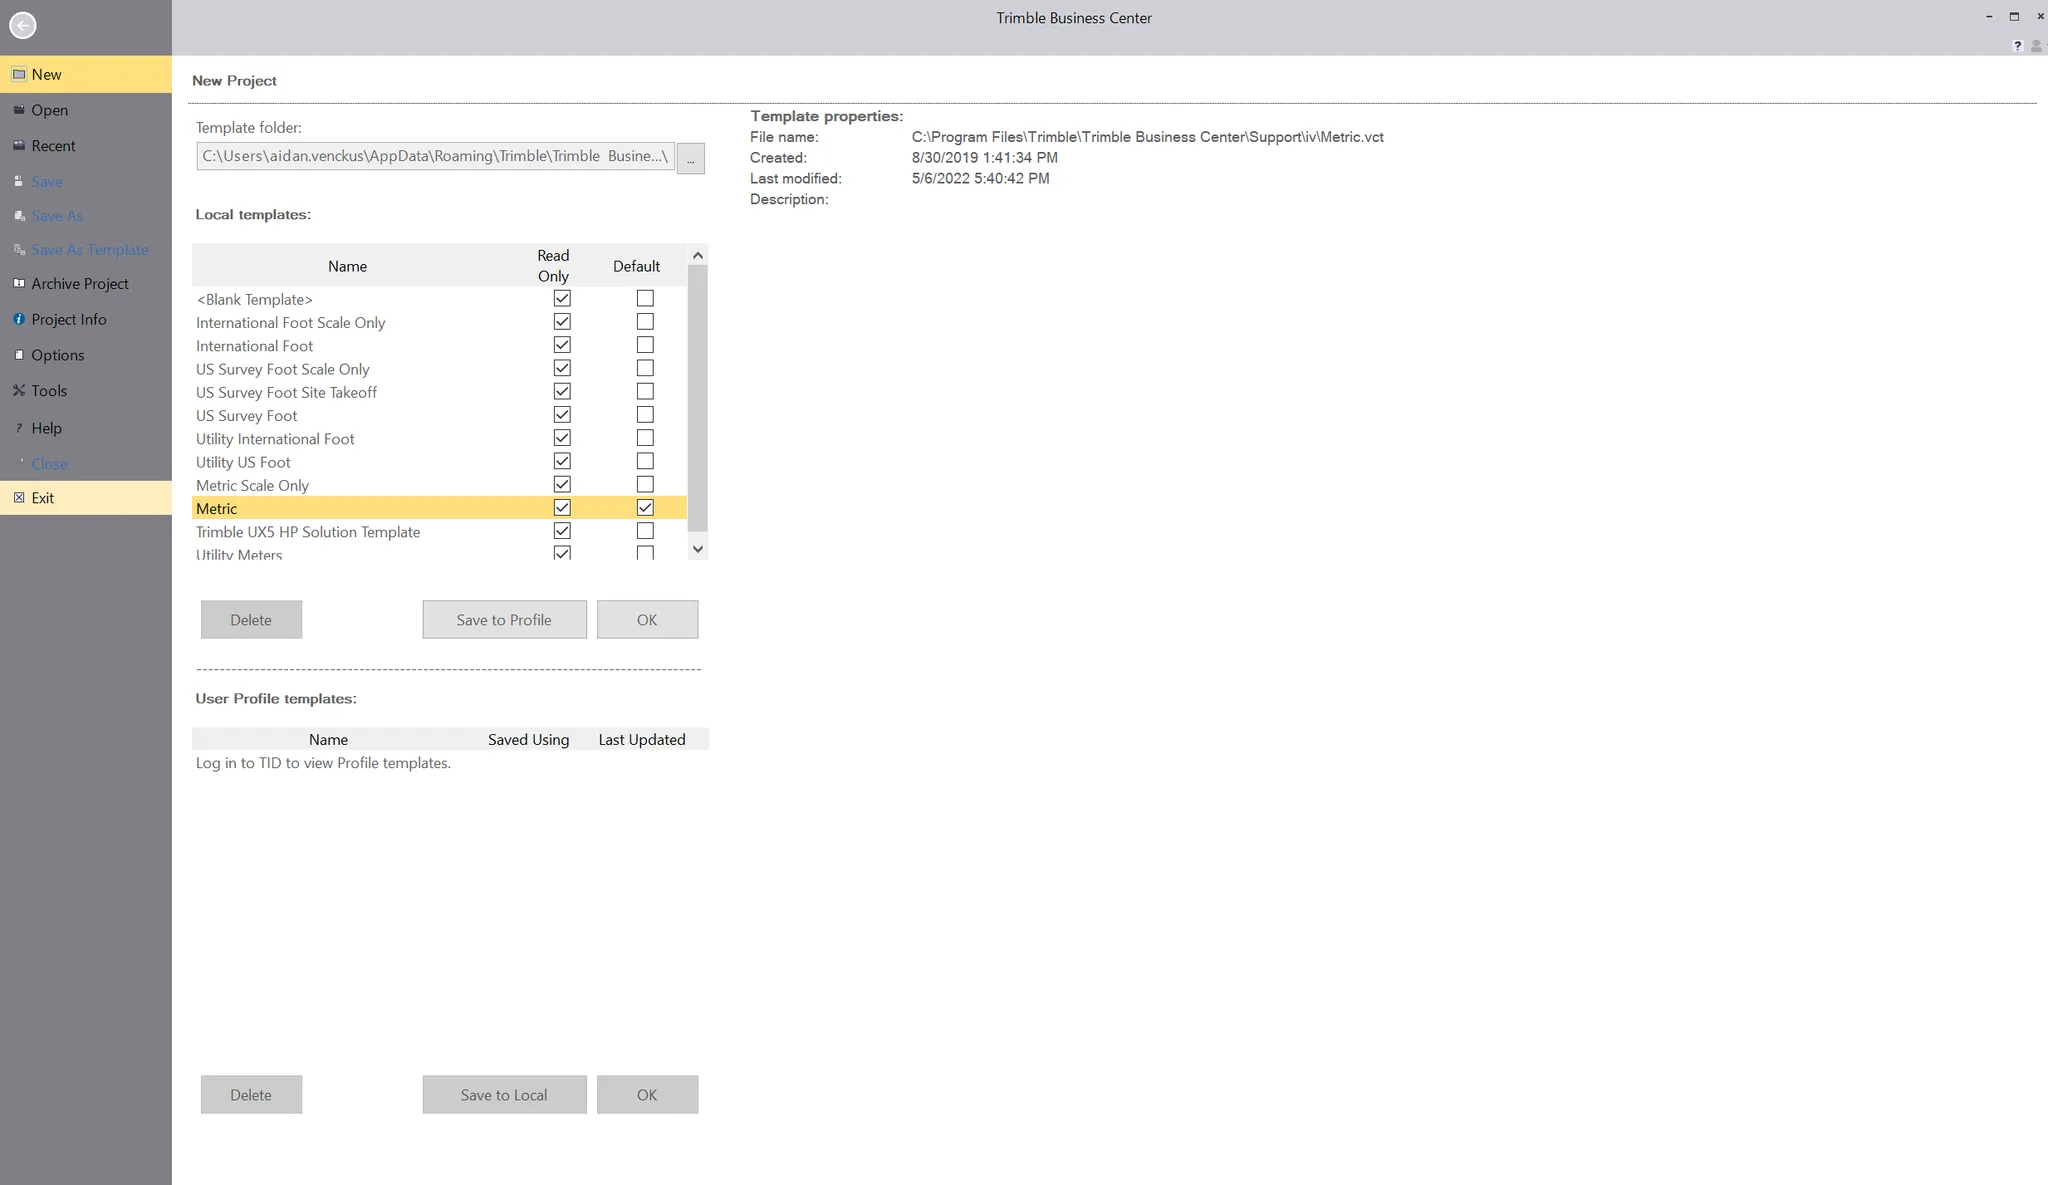Click the Metric.vct file name path text
Screen dimensions: 2048x1185
pos(1147,137)
